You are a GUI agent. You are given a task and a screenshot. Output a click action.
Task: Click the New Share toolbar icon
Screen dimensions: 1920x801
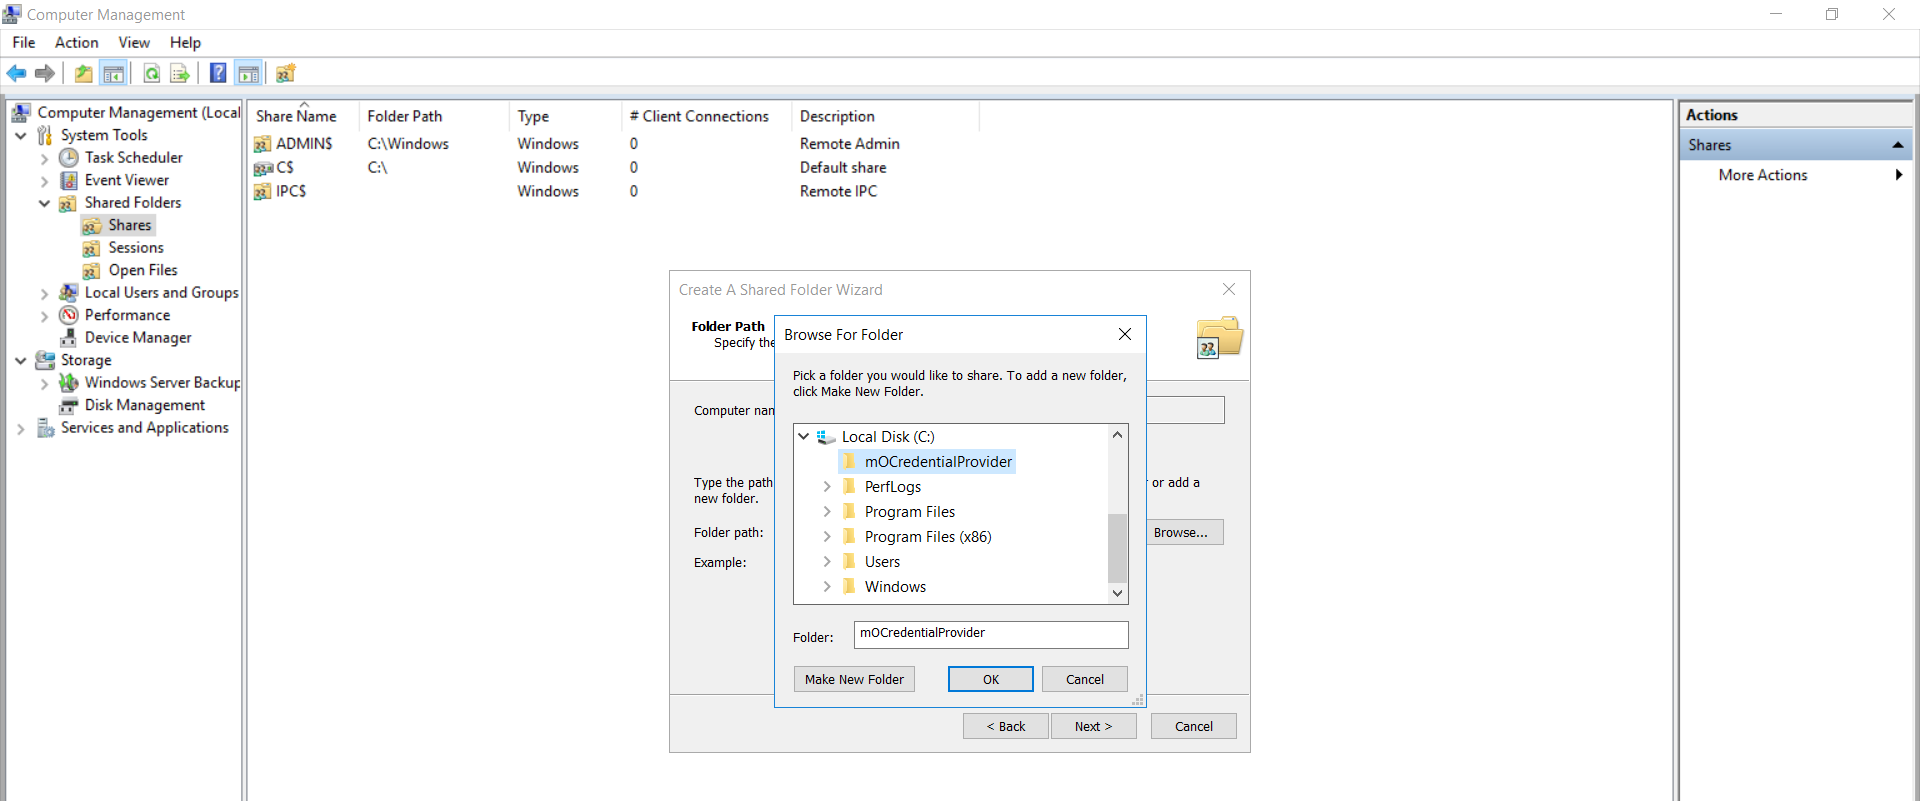click(x=286, y=73)
